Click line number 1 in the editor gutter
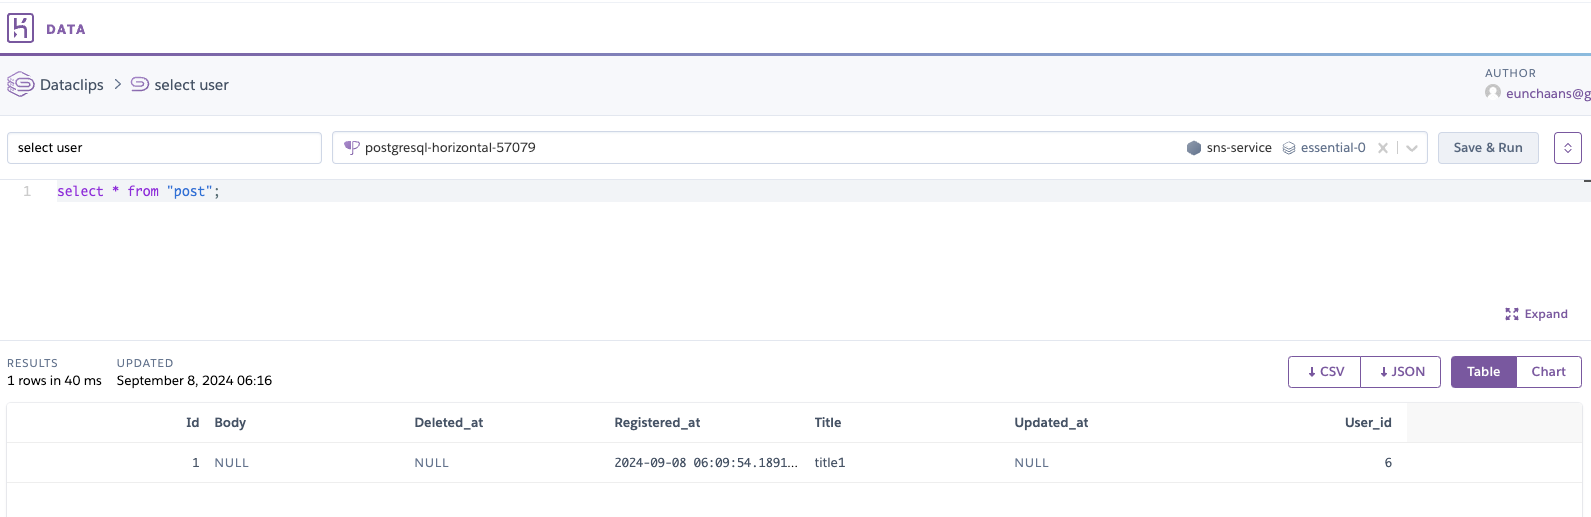1591x517 pixels. click(x=27, y=191)
